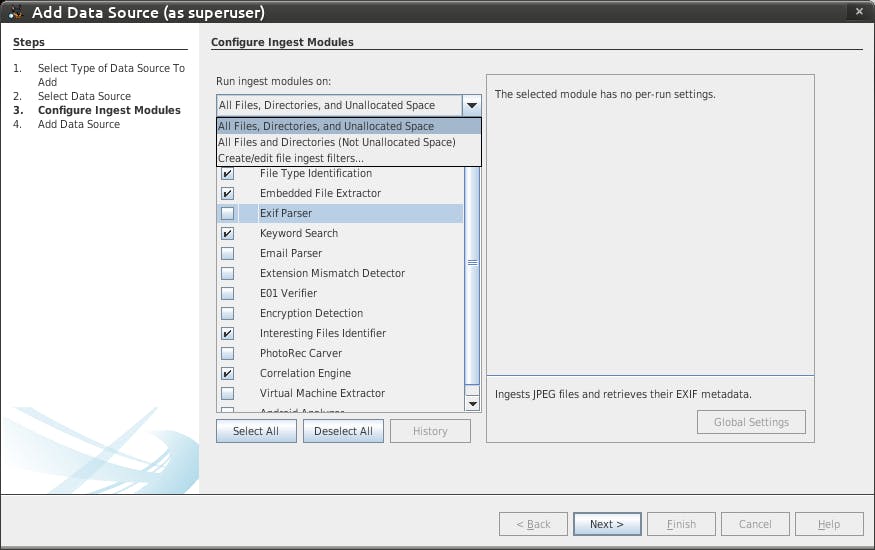Click the Finish button
The image size is (875, 550).
coord(681,524)
